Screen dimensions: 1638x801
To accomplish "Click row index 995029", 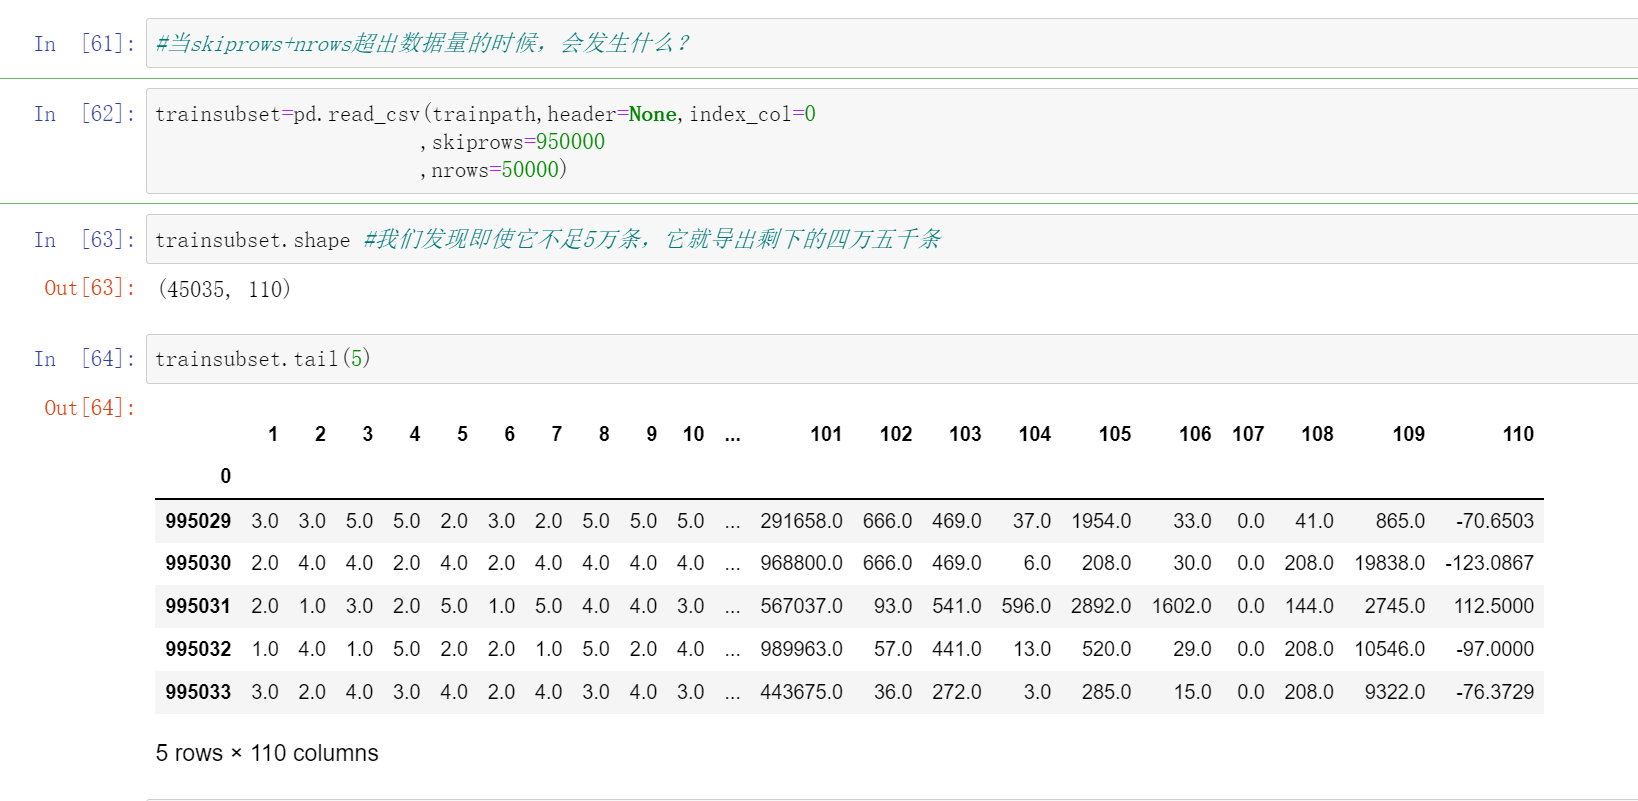I will [x=198, y=521].
